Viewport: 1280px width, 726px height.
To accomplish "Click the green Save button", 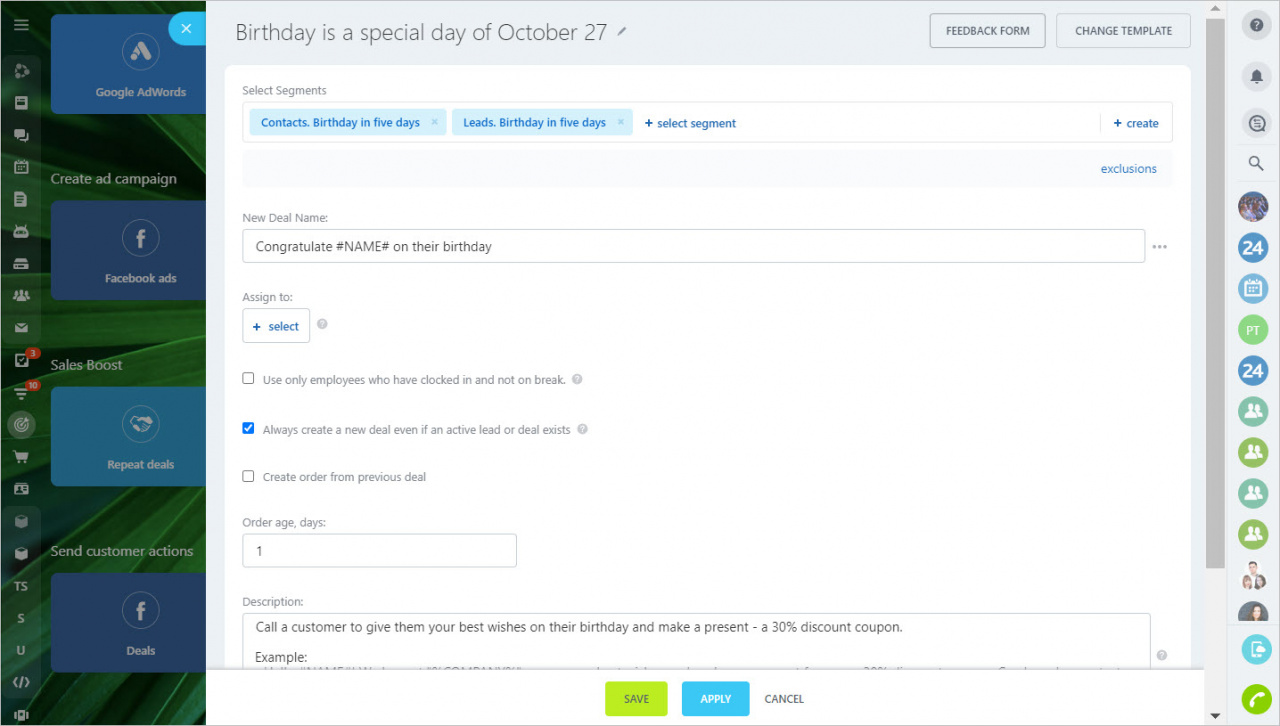I will pos(636,699).
